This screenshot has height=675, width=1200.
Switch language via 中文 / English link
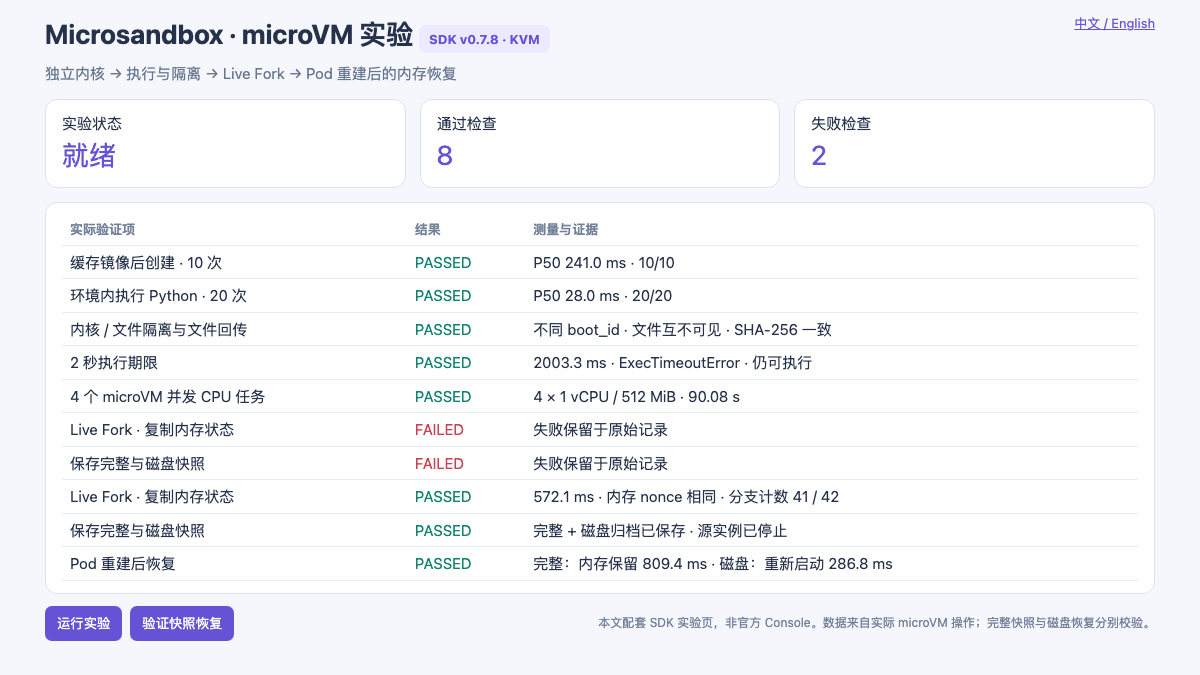tap(1114, 23)
